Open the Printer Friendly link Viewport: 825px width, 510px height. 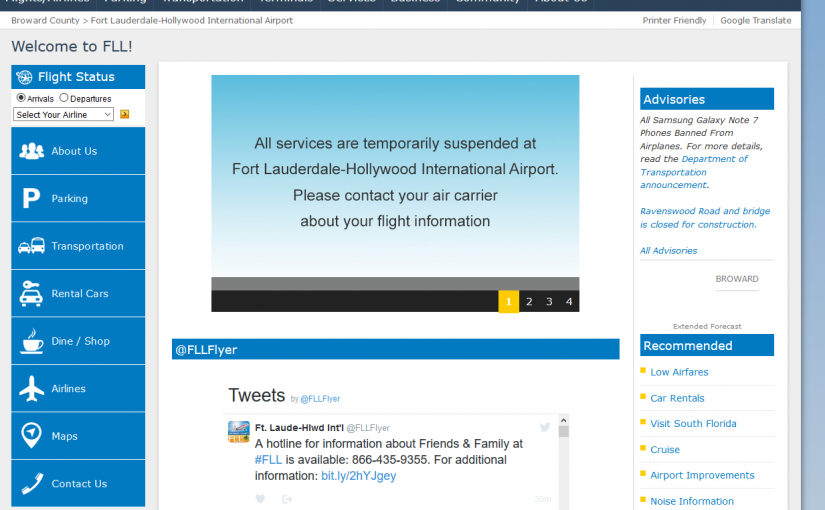point(674,20)
